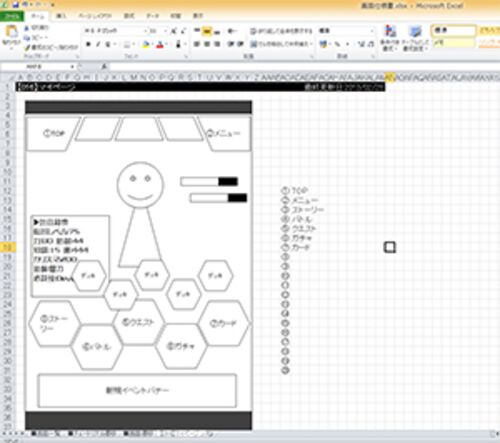Click the Increase Decimal icon
The height and width of the screenshot is (443, 500).
coord(361,44)
